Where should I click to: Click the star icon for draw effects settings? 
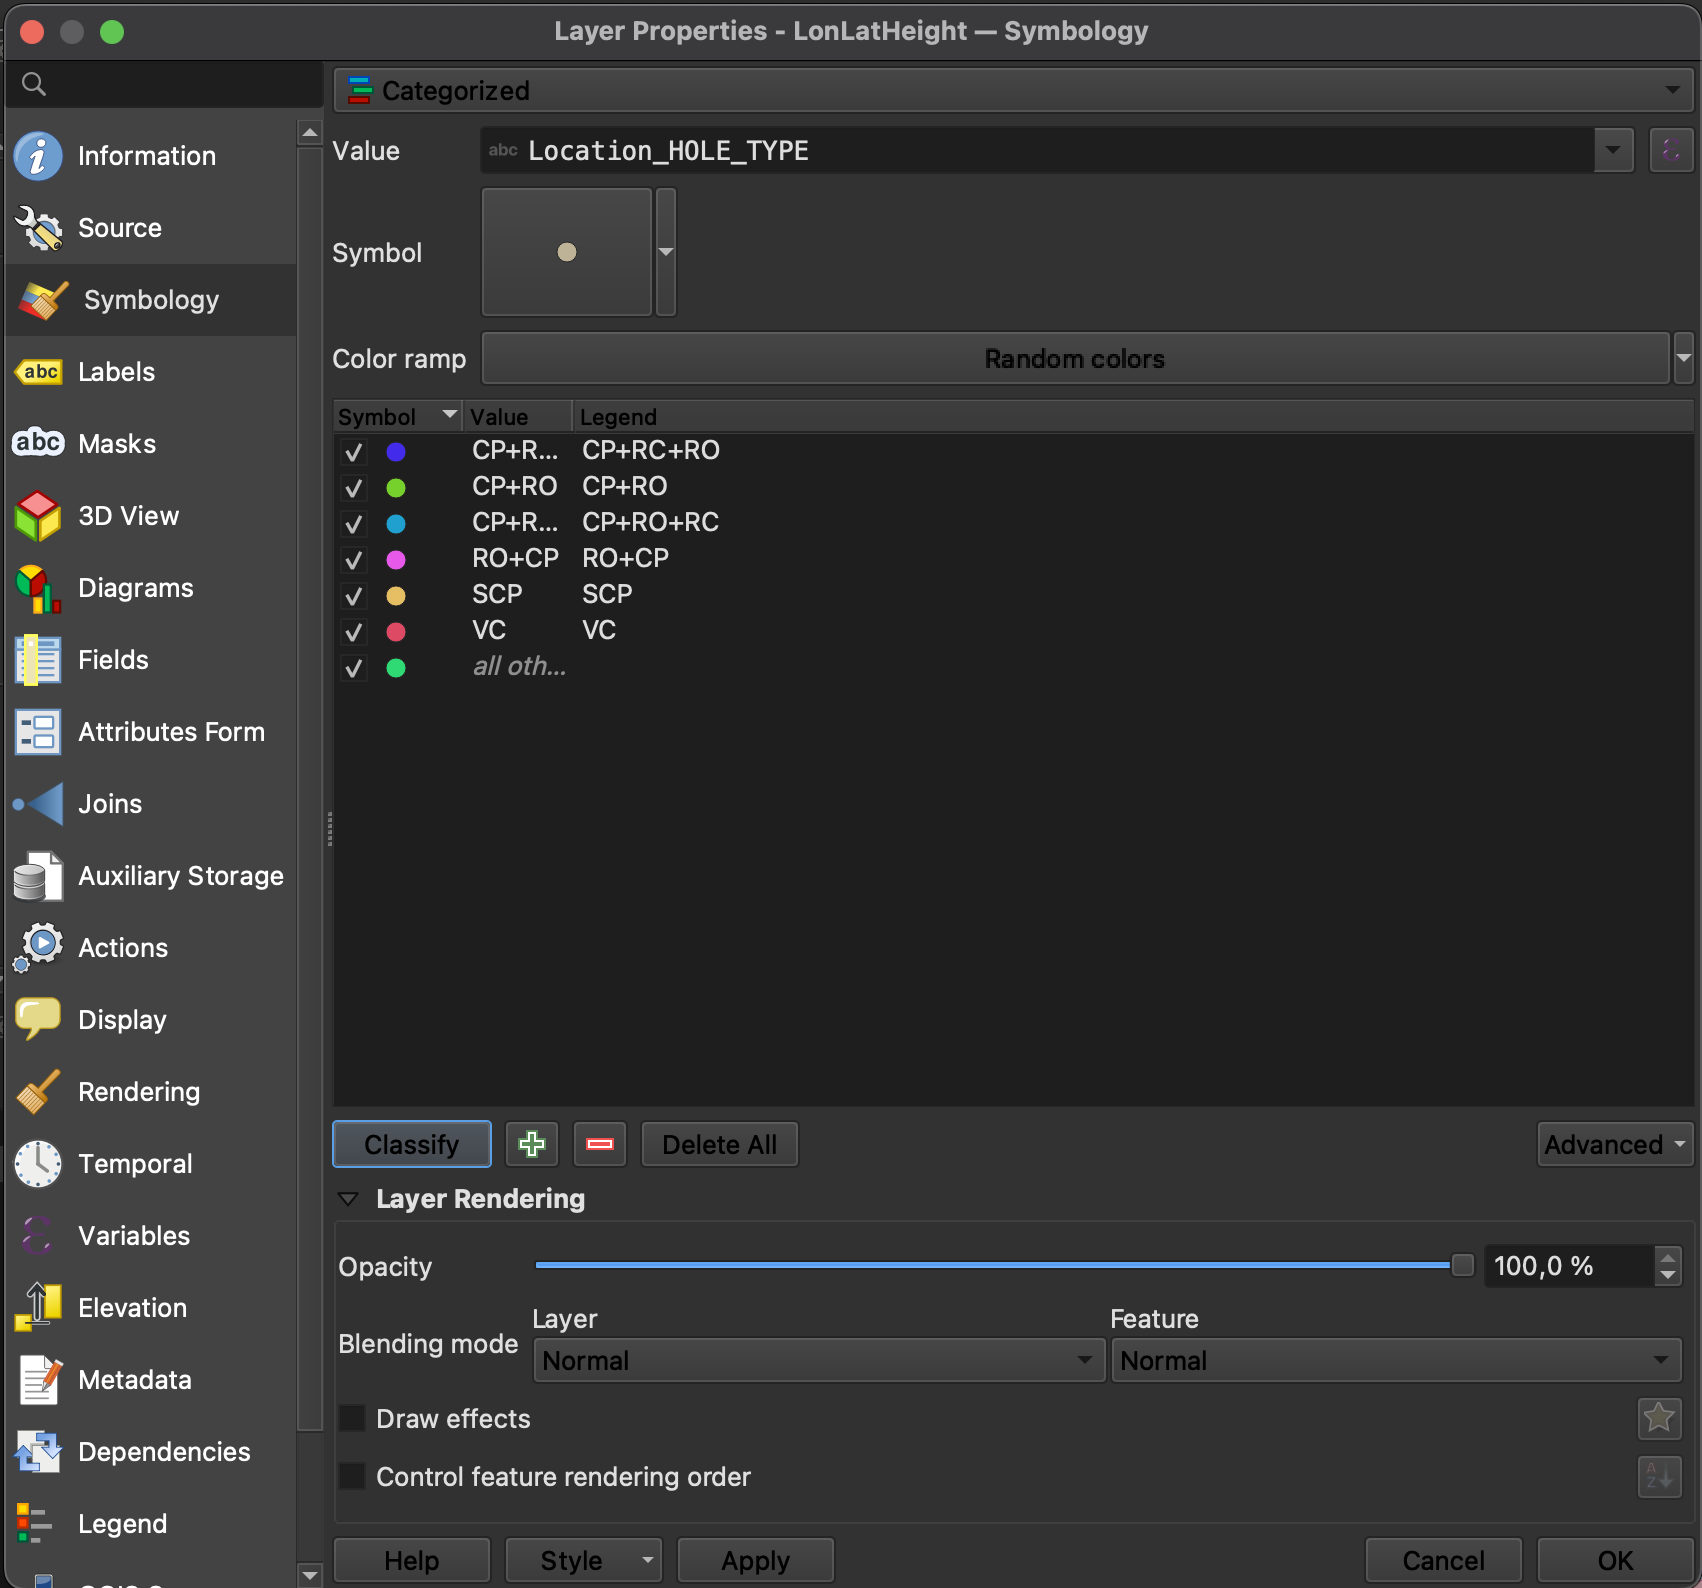pyautogui.click(x=1659, y=1418)
